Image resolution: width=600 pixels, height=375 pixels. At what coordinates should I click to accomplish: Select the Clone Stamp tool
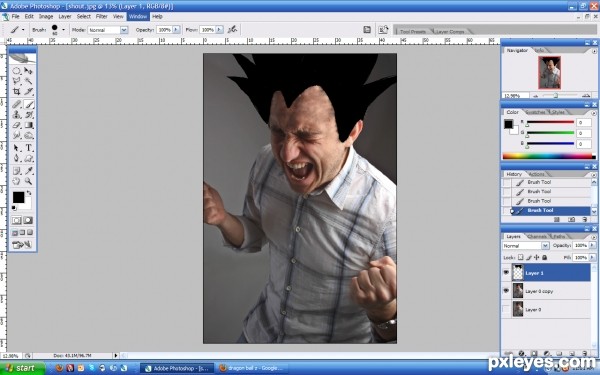point(16,115)
